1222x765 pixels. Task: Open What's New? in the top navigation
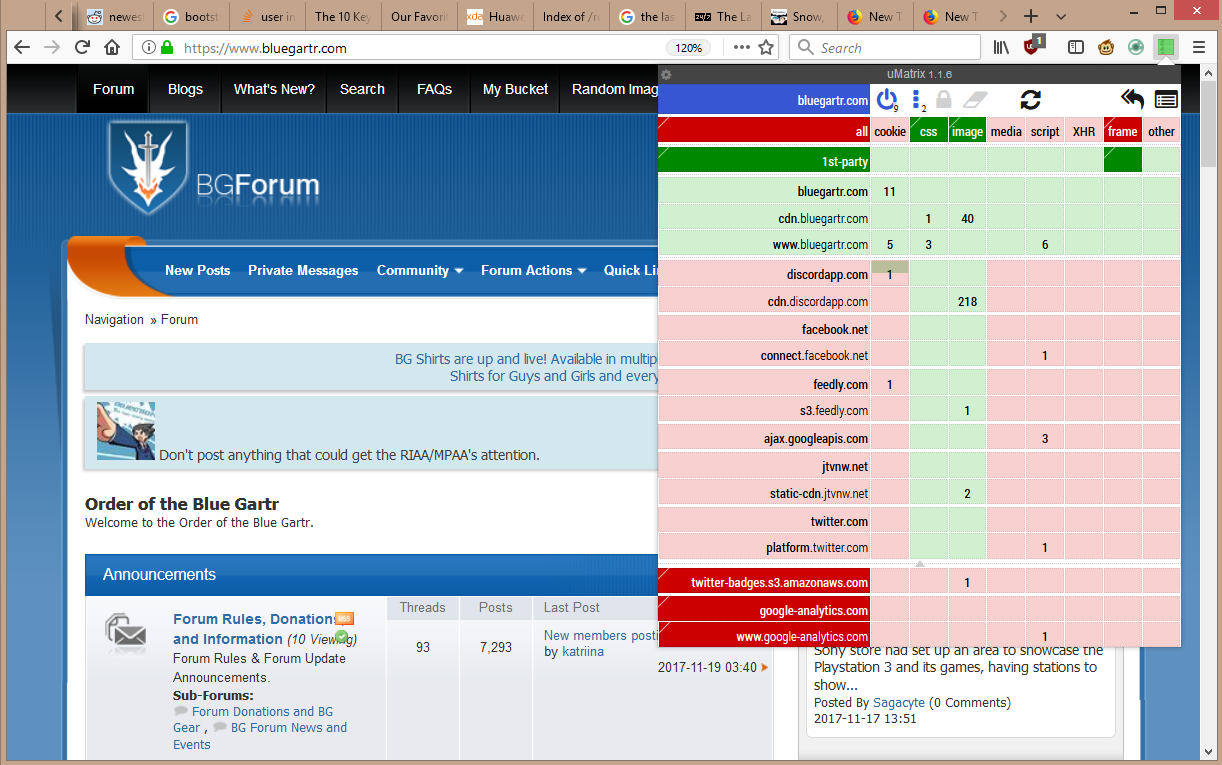(x=274, y=89)
